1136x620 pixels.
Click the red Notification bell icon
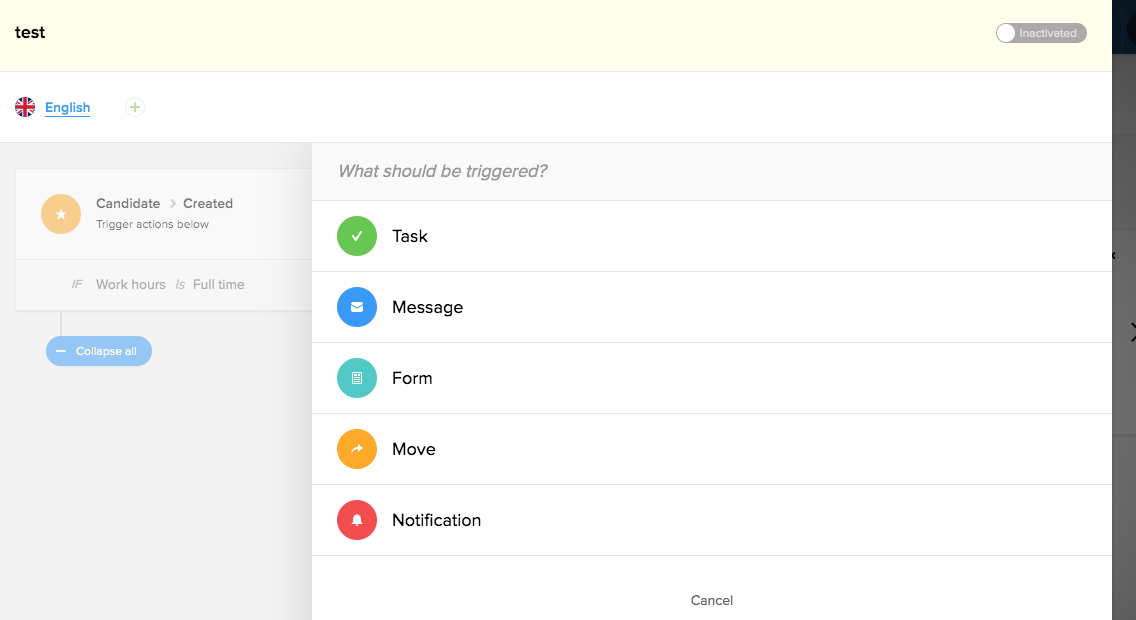point(357,520)
